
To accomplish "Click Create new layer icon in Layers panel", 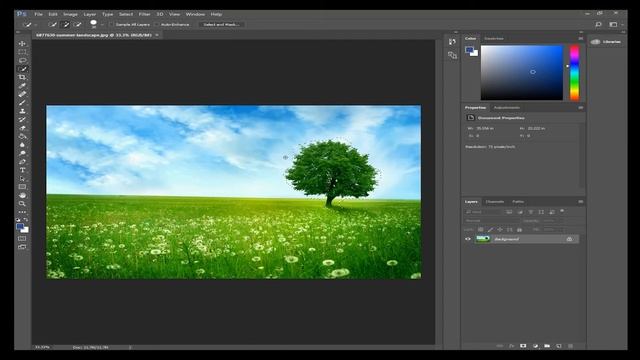I will 559,346.
